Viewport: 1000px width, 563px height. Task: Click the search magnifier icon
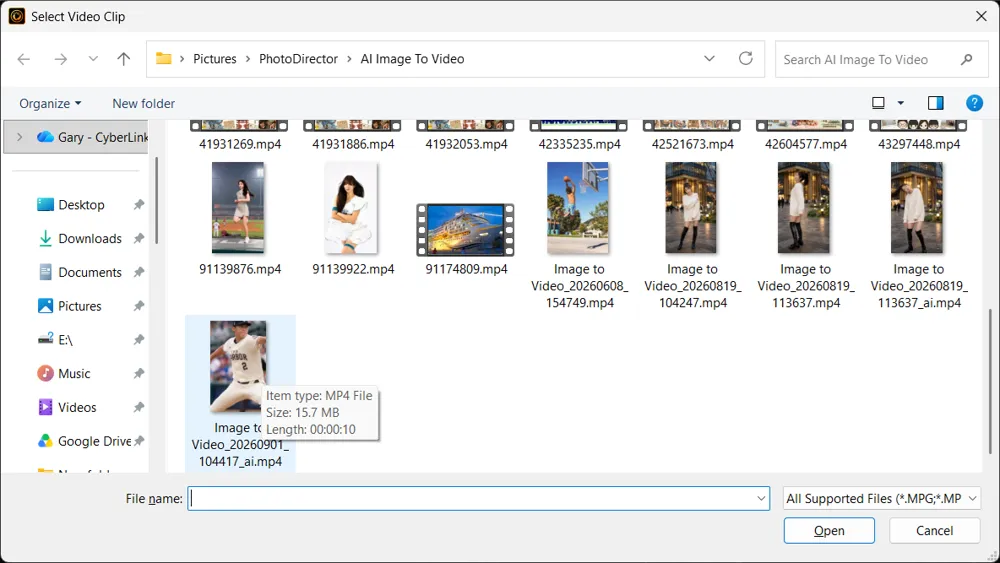pos(967,59)
